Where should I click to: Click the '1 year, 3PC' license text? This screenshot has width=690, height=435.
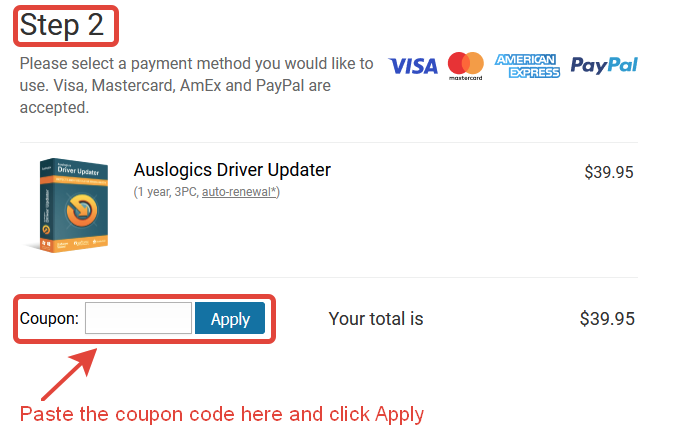coord(168,192)
